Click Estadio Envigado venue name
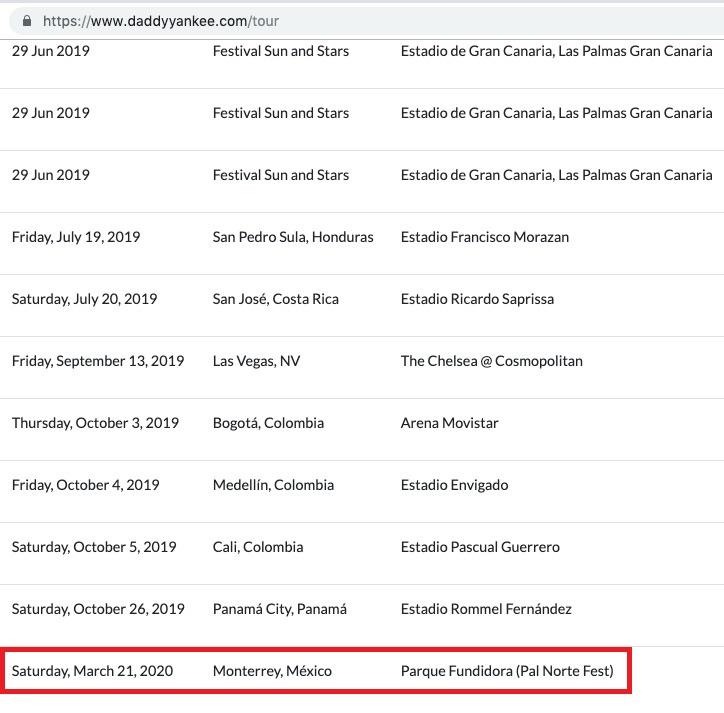This screenshot has height=713, width=724. click(454, 485)
